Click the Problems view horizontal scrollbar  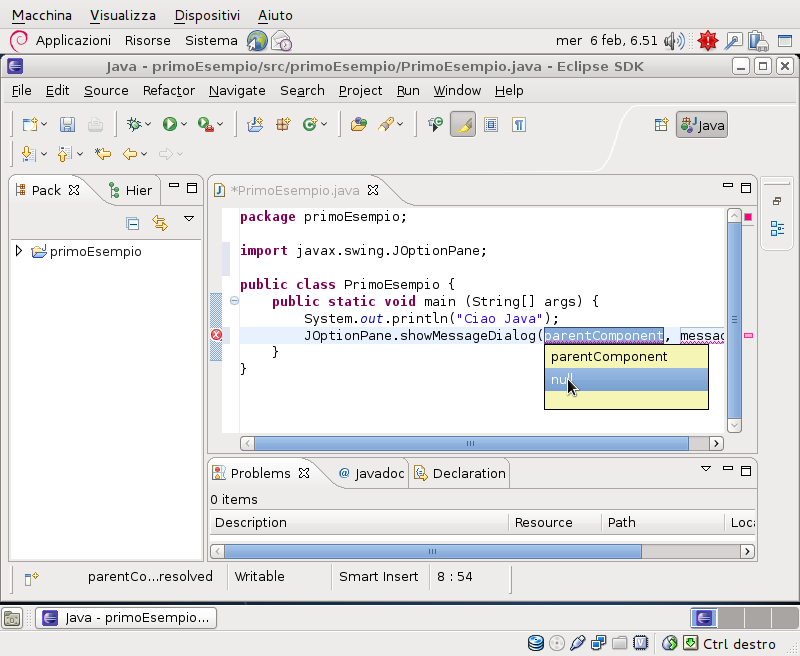point(433,551)
